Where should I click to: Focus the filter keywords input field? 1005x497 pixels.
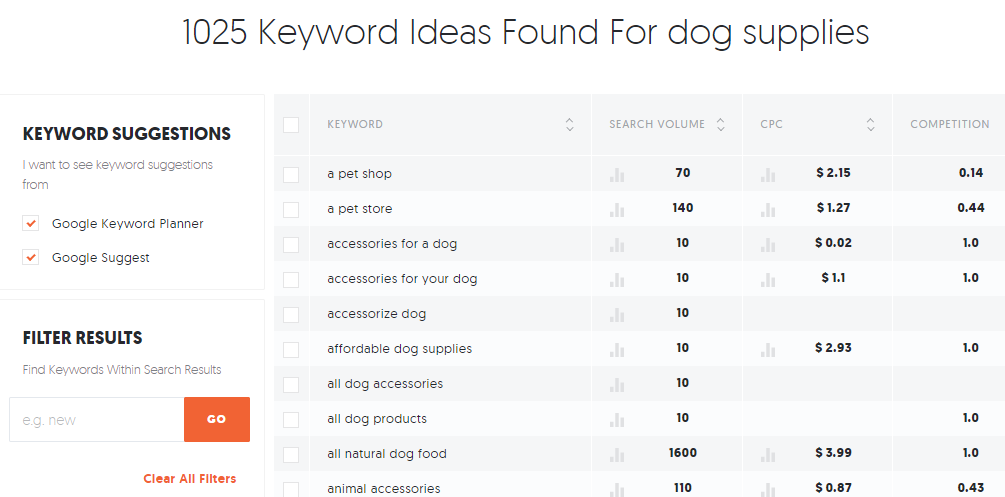click(x=97, y=419)
